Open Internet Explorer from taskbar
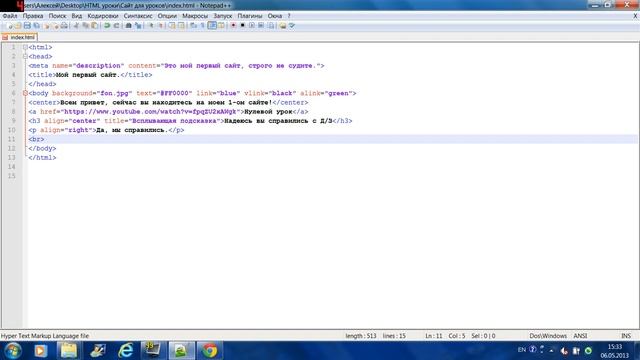This screenshot has height=360, width=640. pyautogui.click(x=125, y=351)
